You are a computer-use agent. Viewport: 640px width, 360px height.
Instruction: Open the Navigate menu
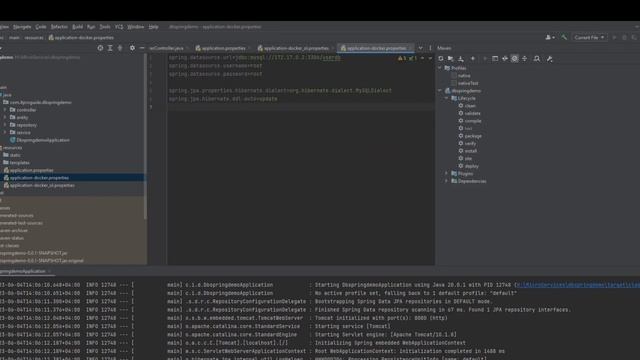(x=22, y=27)
